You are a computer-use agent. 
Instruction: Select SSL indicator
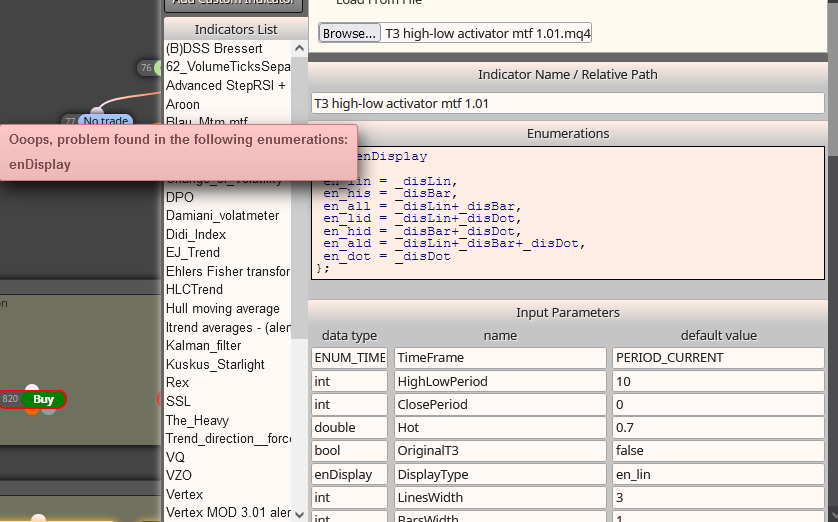point(178,401)
